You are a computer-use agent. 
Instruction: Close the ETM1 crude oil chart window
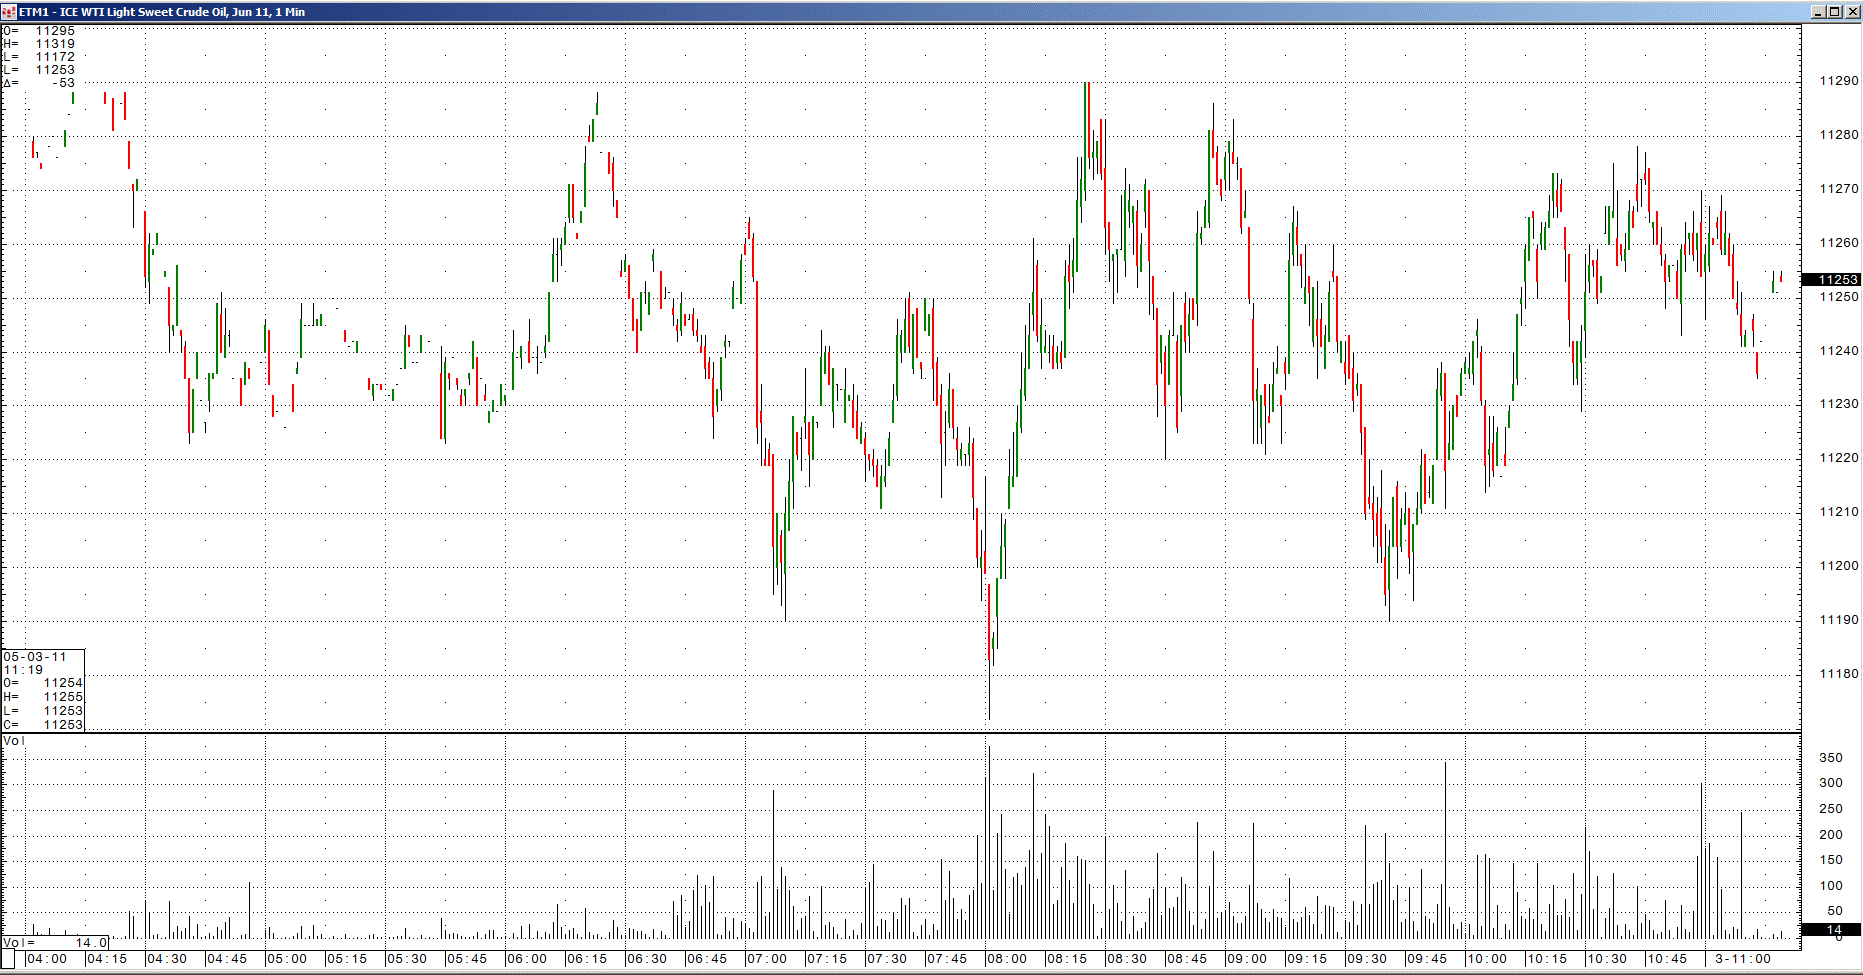tap(1851, 12)
